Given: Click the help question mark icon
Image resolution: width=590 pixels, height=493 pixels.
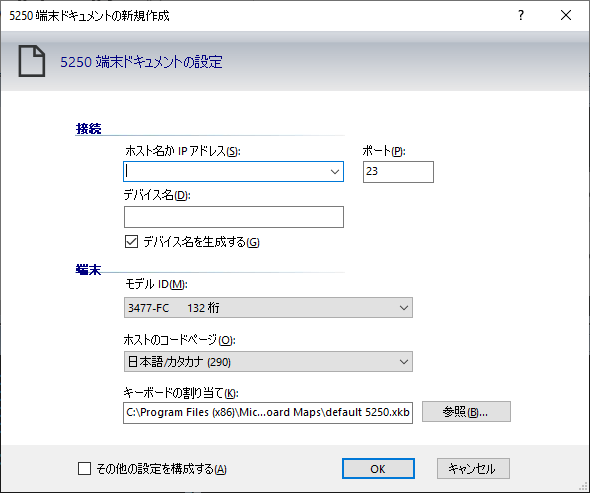Looking at the screenshot, I should [521, 15].
